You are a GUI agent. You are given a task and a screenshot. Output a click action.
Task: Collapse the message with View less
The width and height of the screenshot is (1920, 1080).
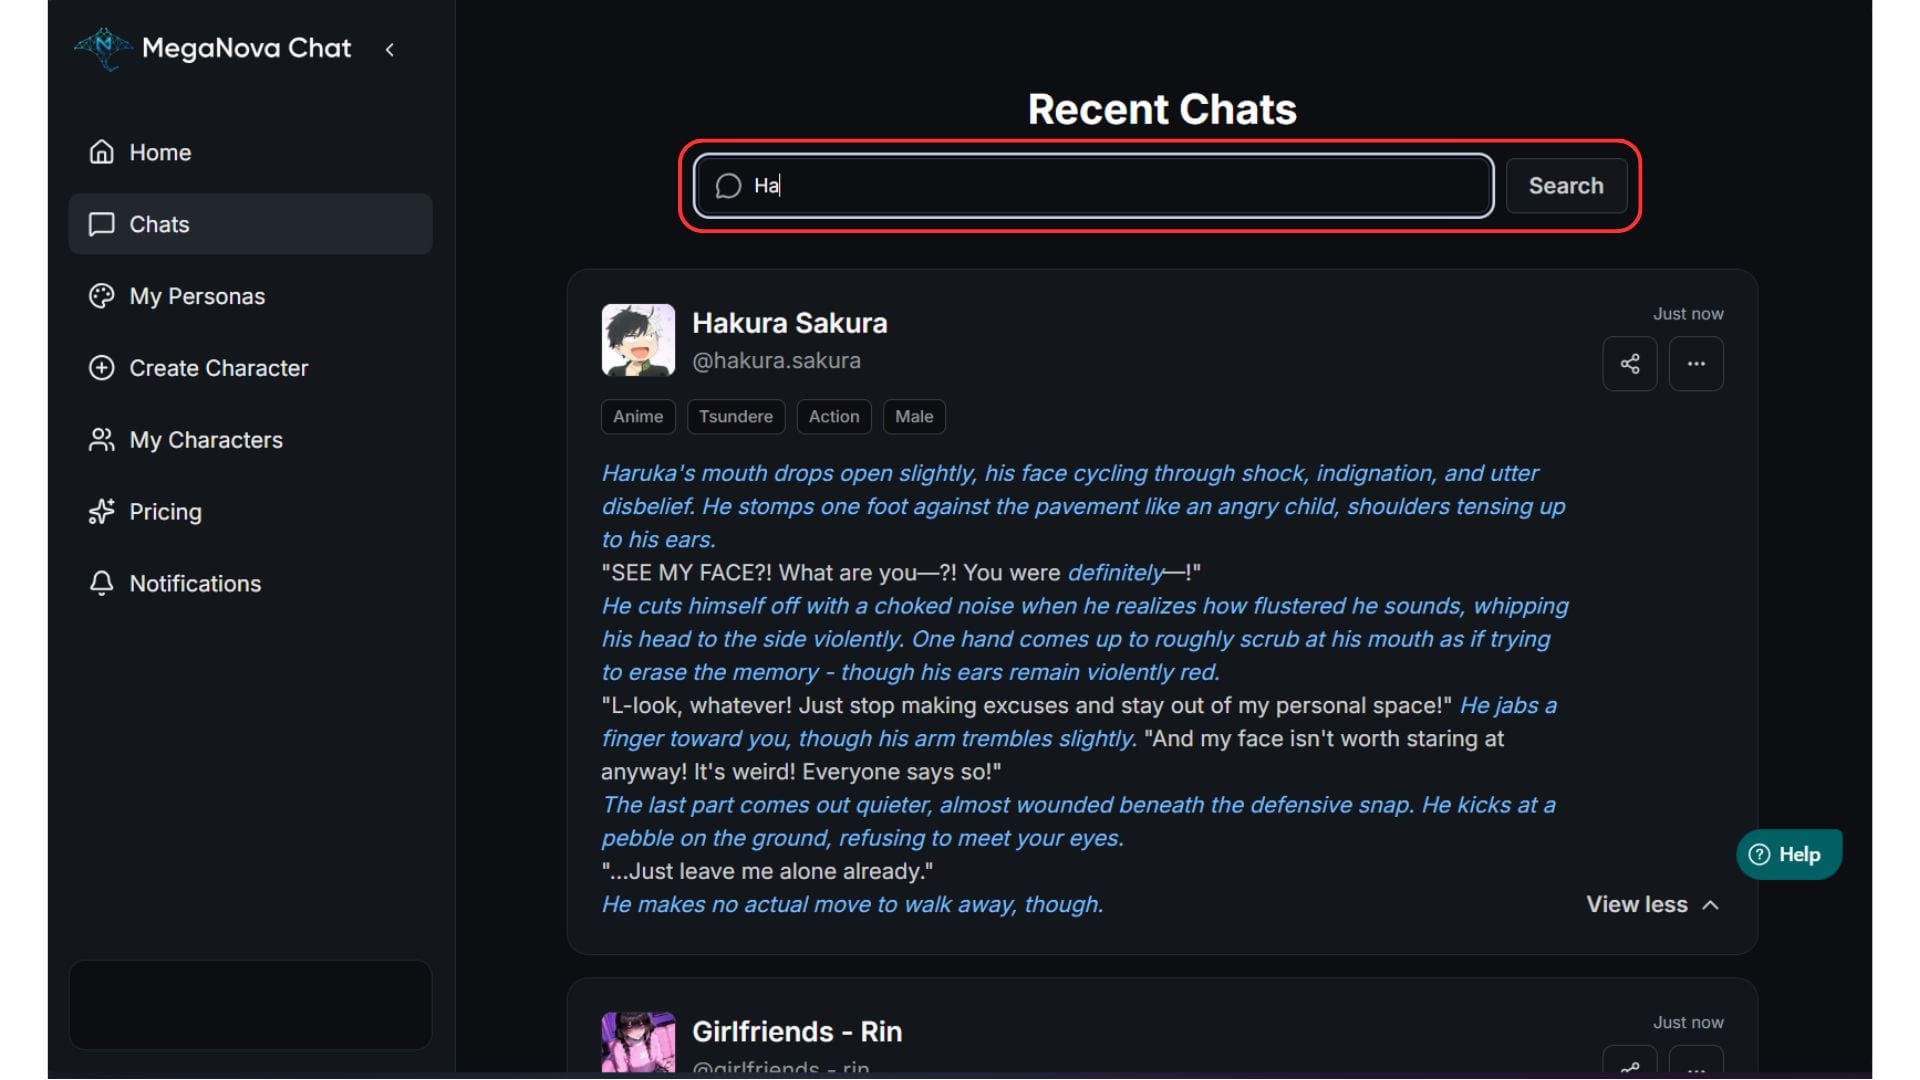pyautogui.click(x=1652, y=905)
